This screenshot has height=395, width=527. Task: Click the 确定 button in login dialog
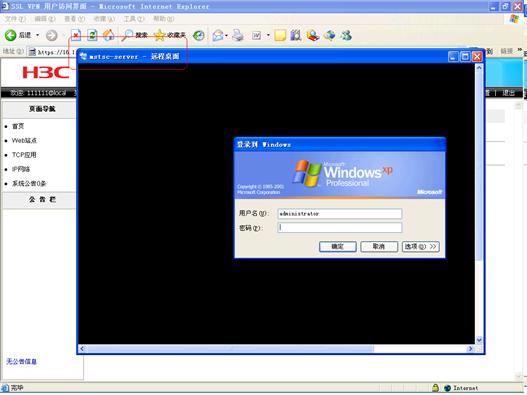pyautogui.click(x=337, y=247)
